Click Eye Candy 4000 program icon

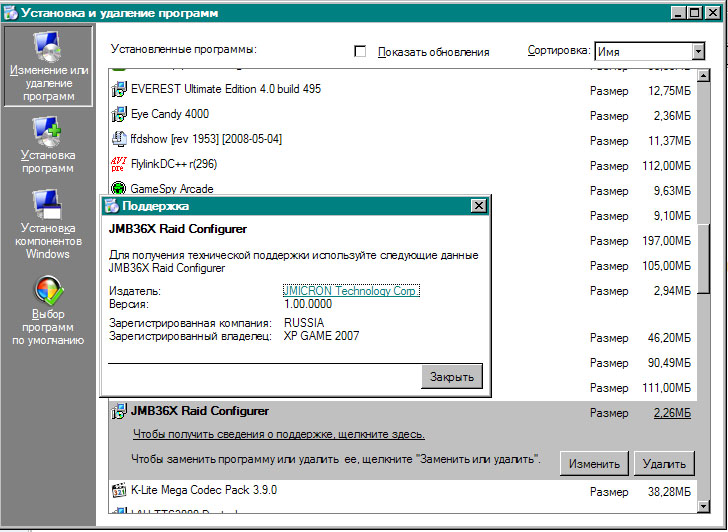pos(119,114)
